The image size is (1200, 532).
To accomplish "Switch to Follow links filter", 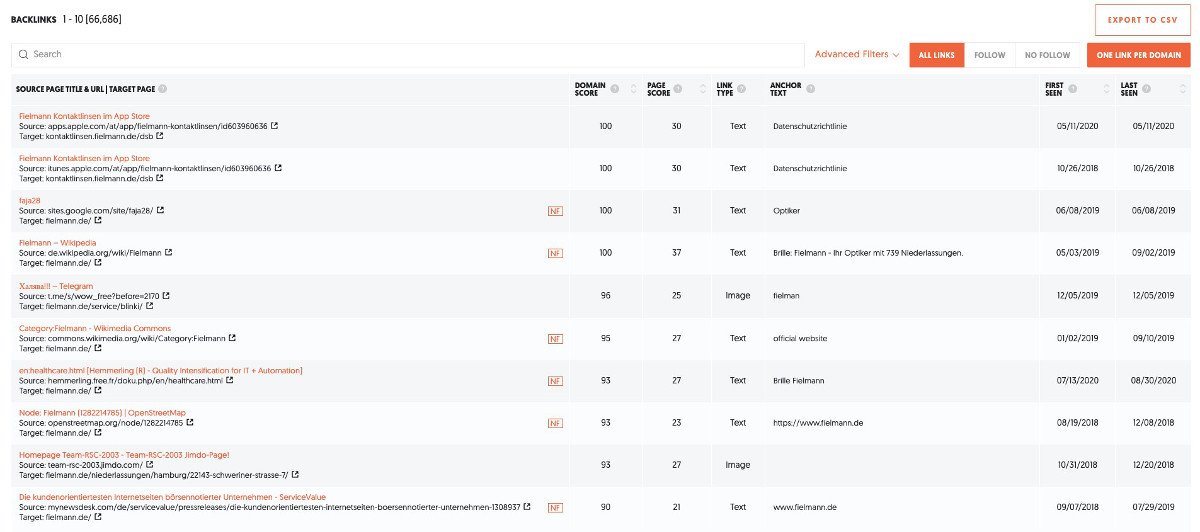I will 989,55.
